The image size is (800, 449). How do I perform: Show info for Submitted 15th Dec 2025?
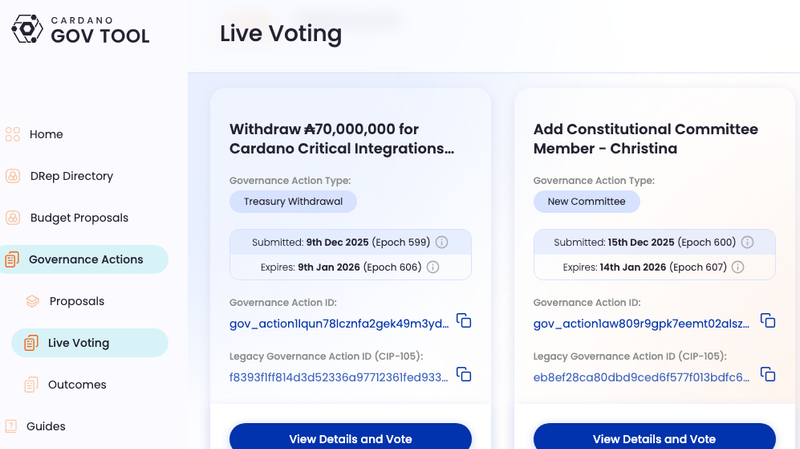pyautogui.click(x=747, y=243)
